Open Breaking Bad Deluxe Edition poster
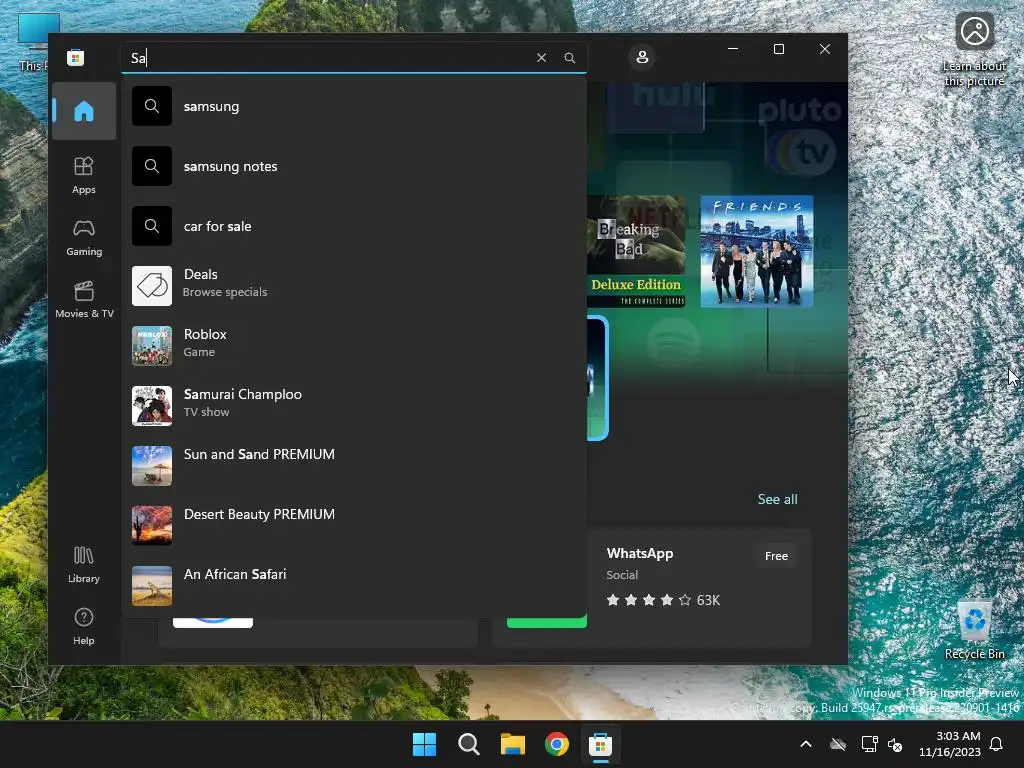Viewport: 1024px width, 768px height. (x=636, y=251)
